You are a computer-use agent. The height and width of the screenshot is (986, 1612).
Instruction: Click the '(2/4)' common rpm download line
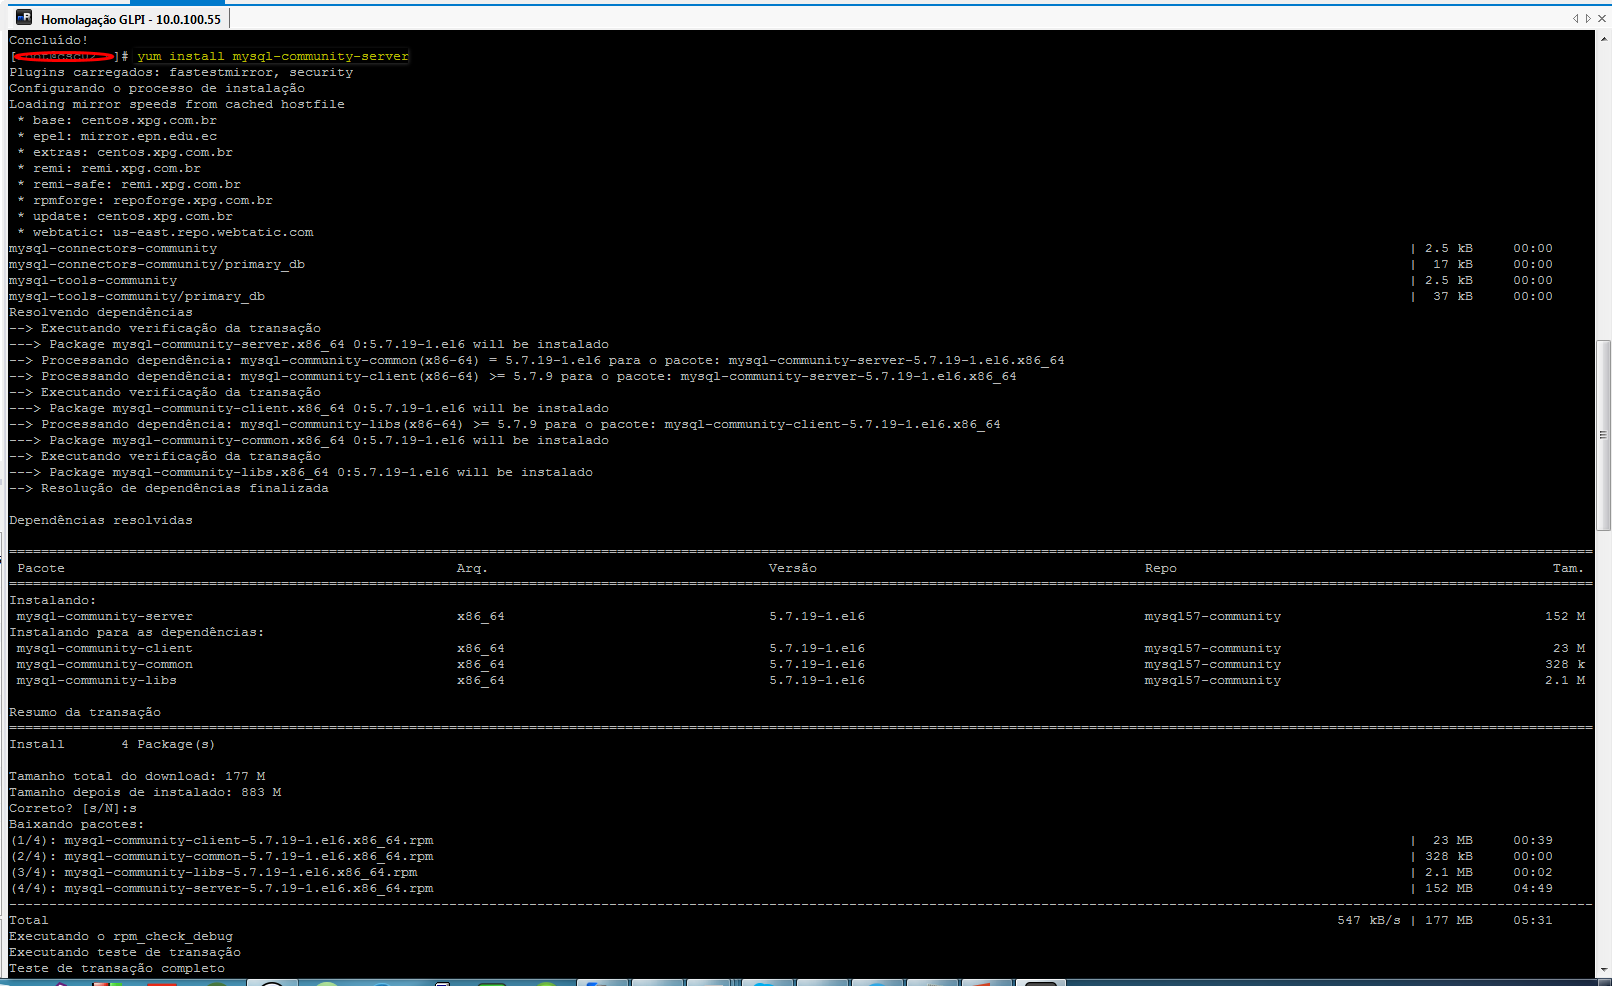(221, 856)
